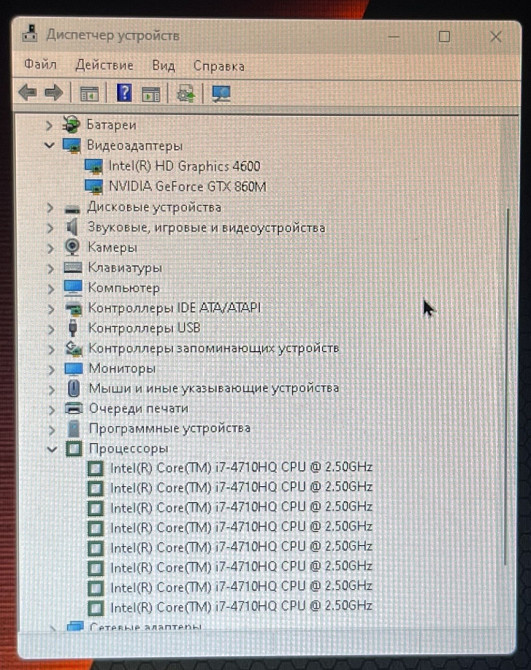Expand the Очереди печати category
This screenshot has height=670, width=531.
click(52, 410)
